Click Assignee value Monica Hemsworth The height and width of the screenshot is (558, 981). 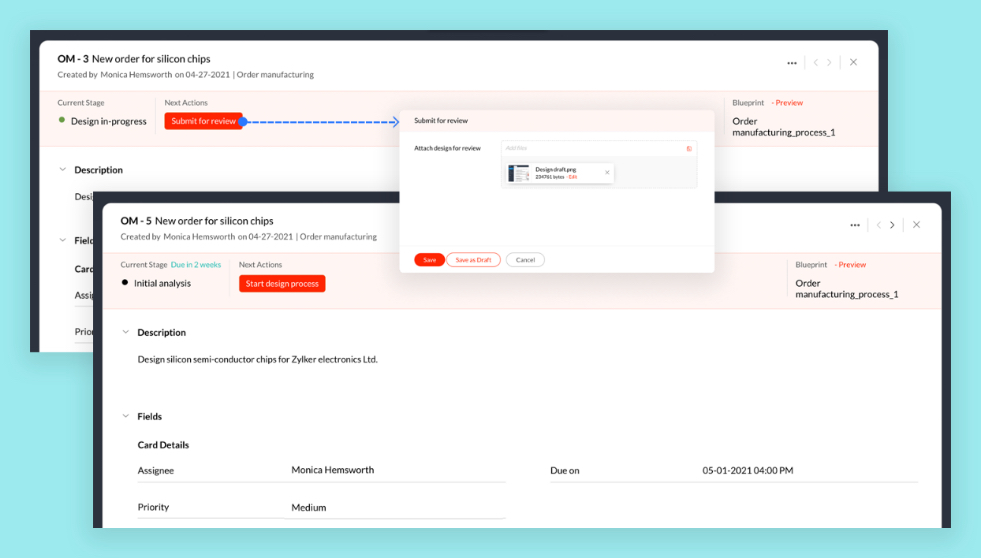pyautogui.click(x=333, y=470)
